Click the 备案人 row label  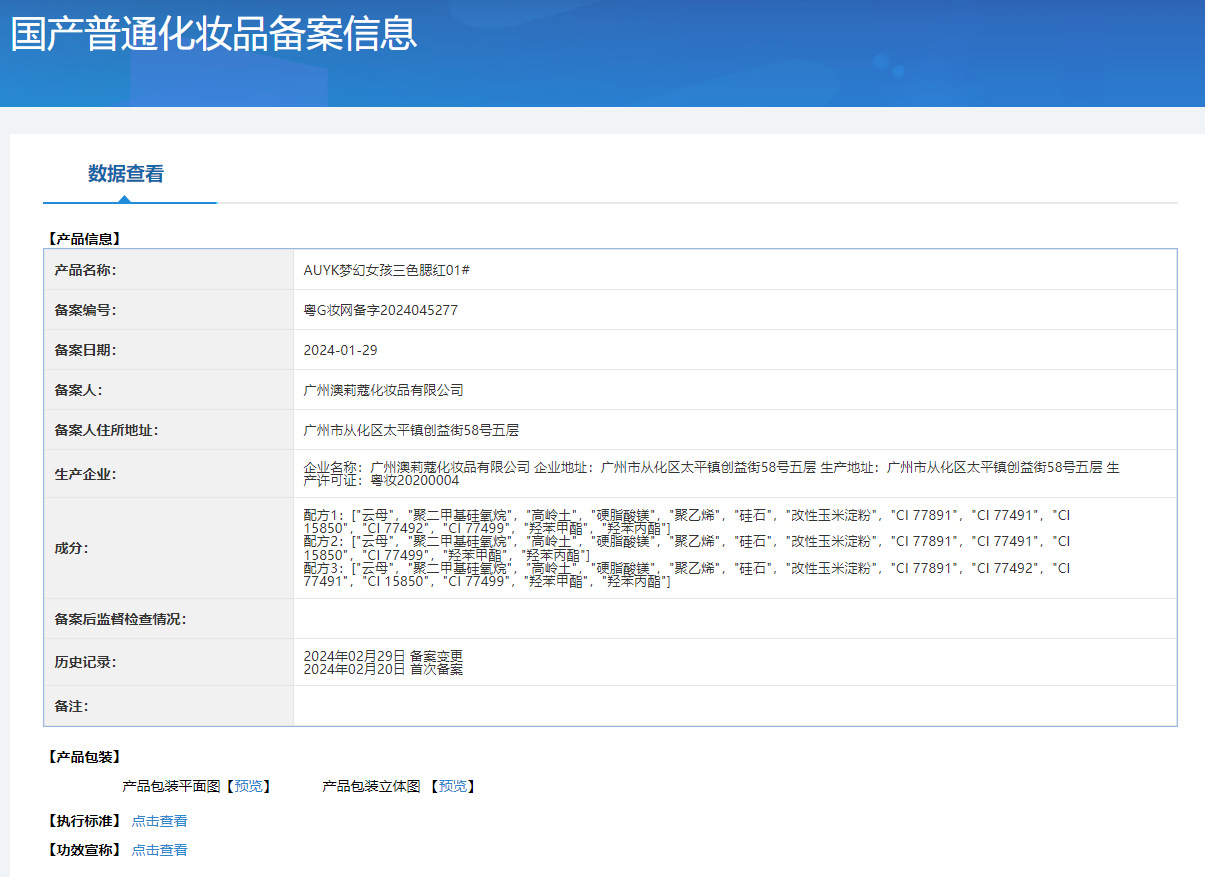tap(78, 390)
